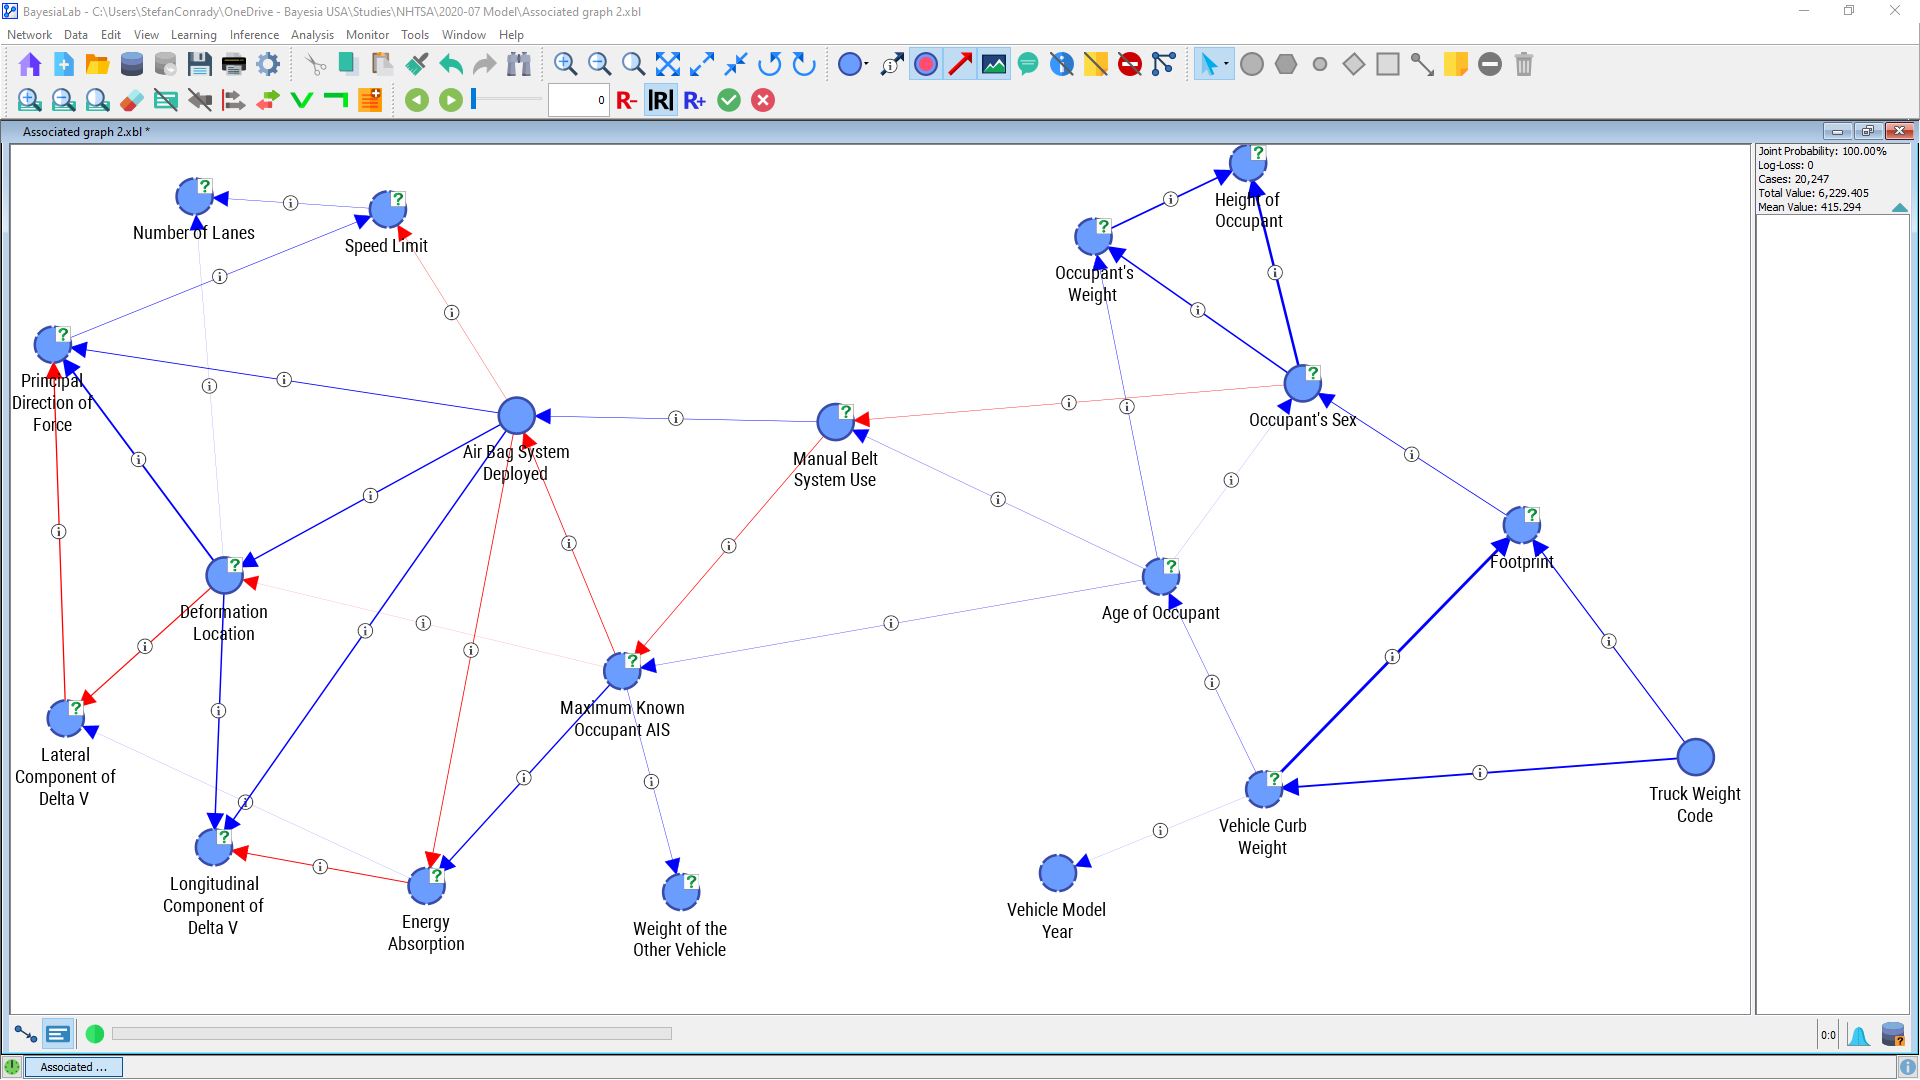Click the green checkmark accept button
The height and width of the screenshot is (1080, 1920).
[x=729, y=100]
